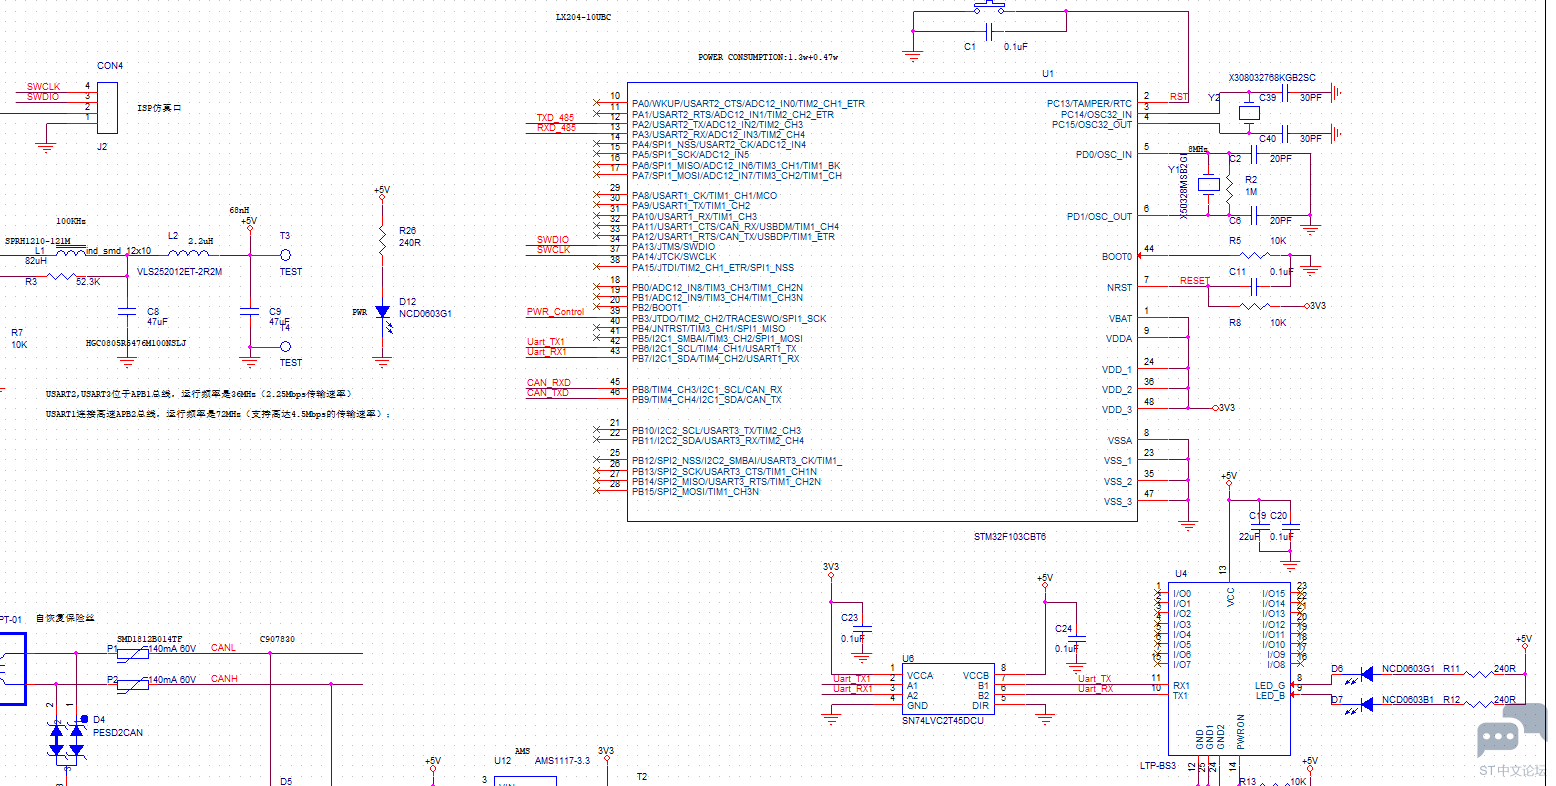Select the SN74LVC2T45DCU part name
Image resolution: width=1556 pixels, height=786 pixels.
pyautogui.click(x=943, y=720)
